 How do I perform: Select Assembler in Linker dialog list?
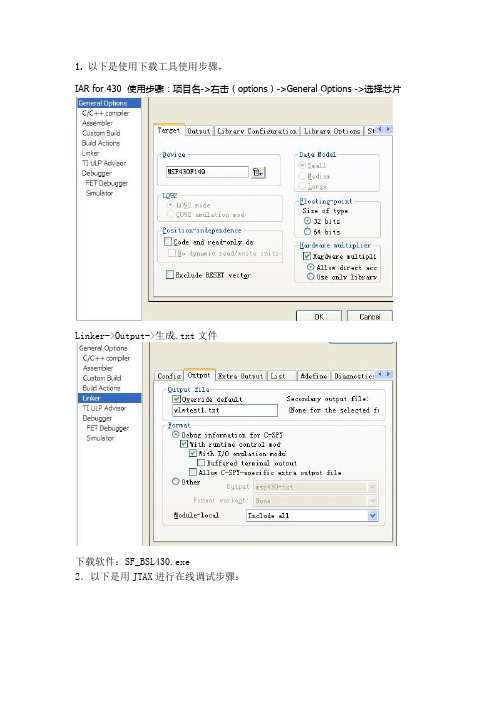98,368
